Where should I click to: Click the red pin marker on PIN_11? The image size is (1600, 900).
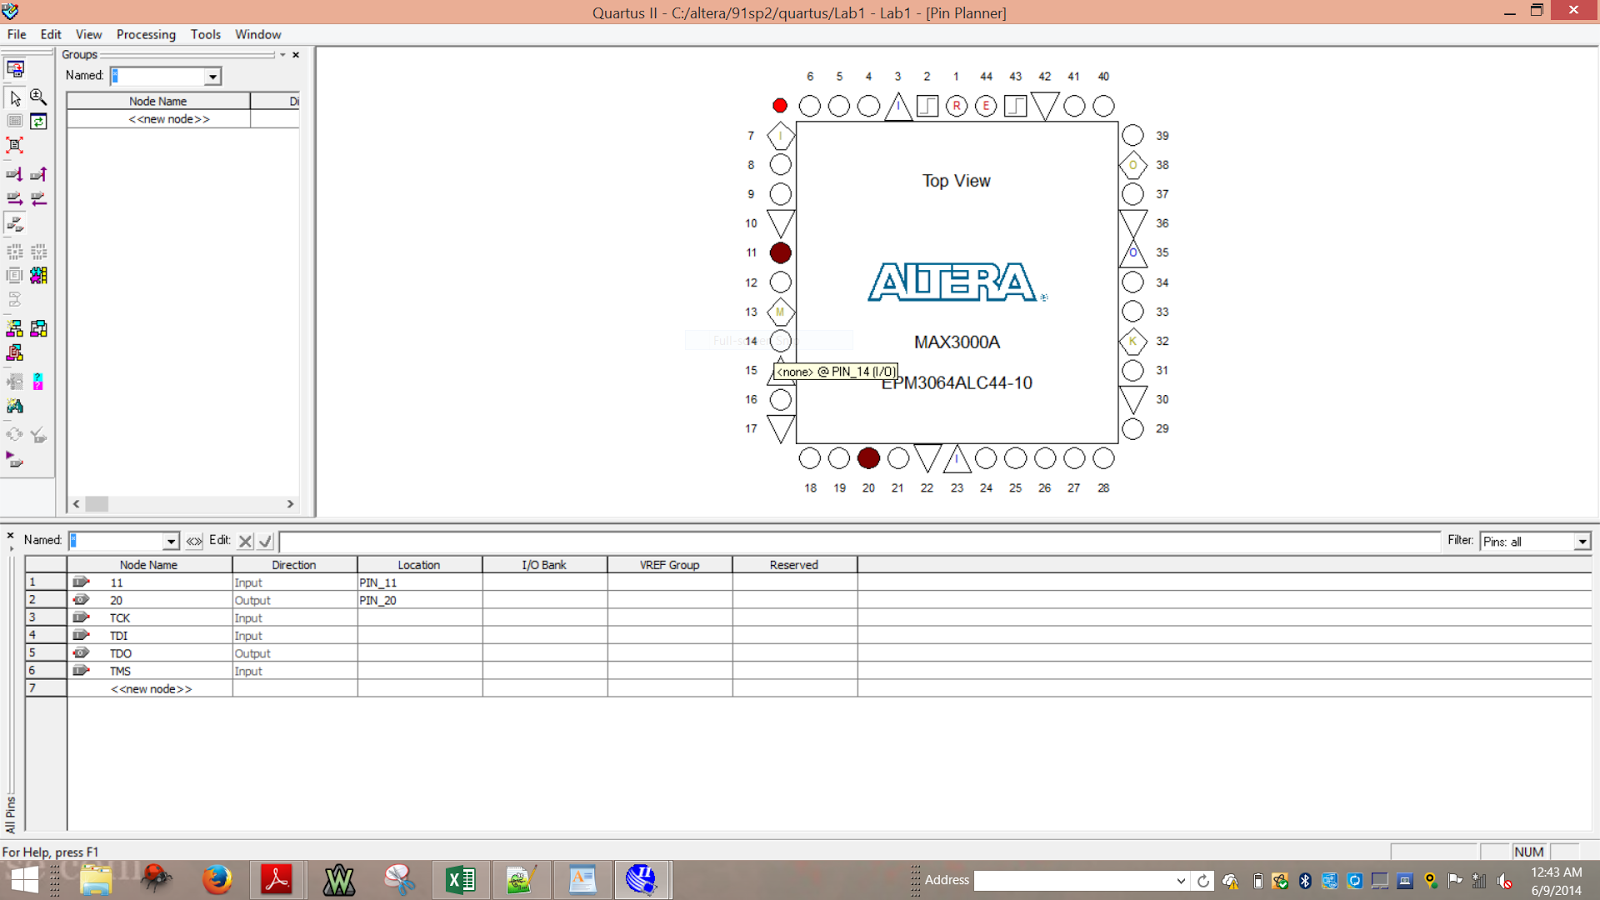(x=780, y=252)
